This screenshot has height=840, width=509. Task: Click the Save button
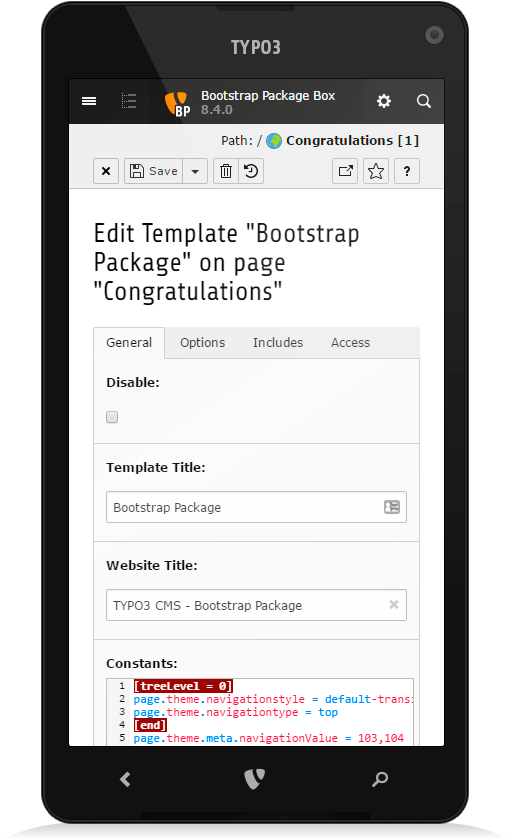[154, 171]
